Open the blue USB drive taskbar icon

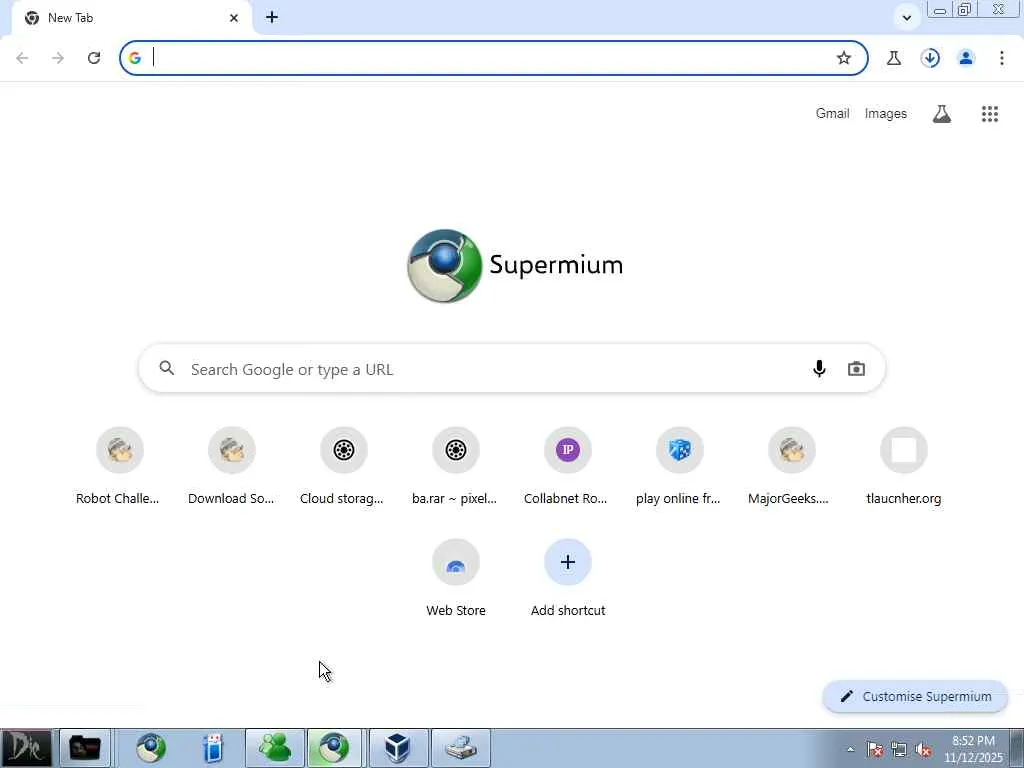(213, 748)
